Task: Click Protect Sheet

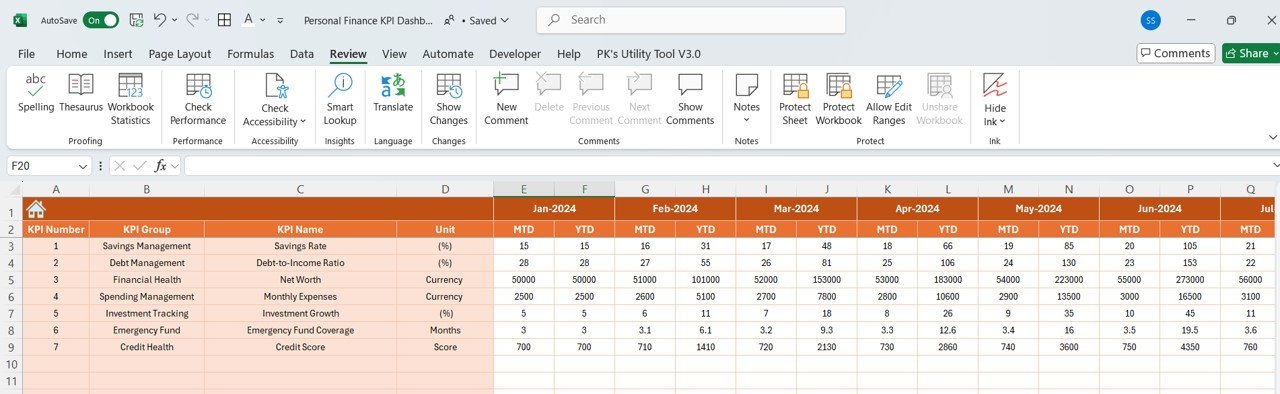Action: 795,99
